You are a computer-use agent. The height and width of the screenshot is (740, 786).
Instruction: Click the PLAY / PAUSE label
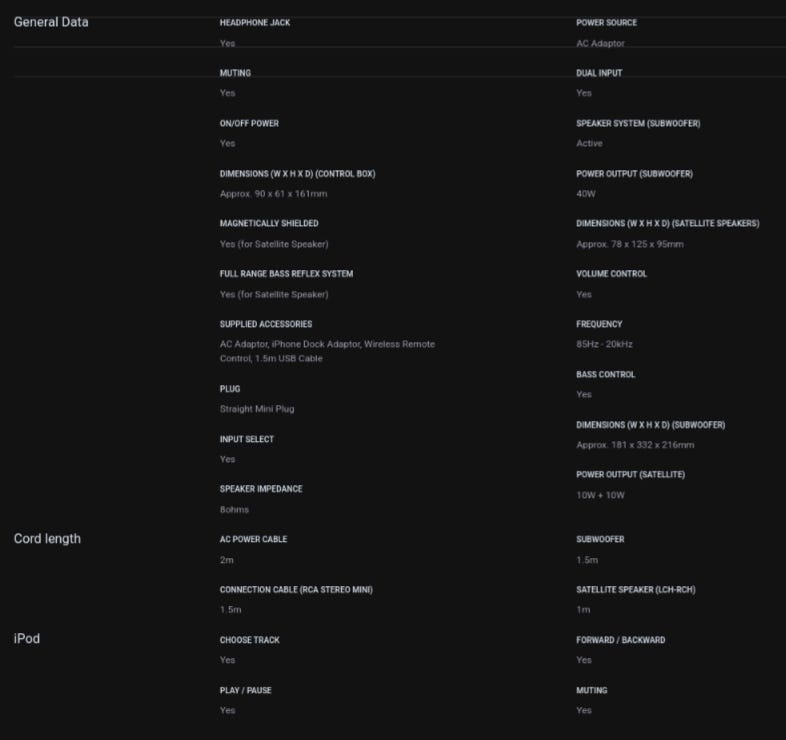point(245,690)
